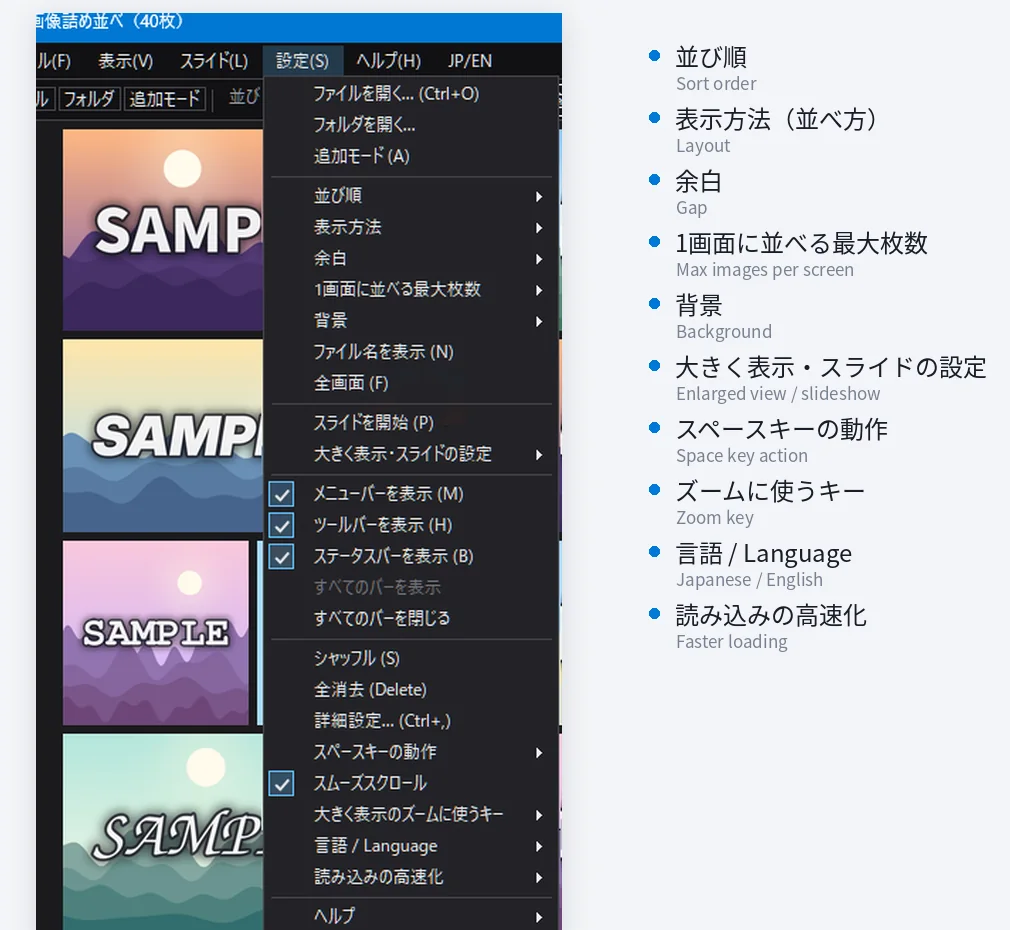The width and height of the screenshot is (1010, 930).
Task: Expand 1画面に並べる最大枚数 submenu
Action: click(411, 290)
